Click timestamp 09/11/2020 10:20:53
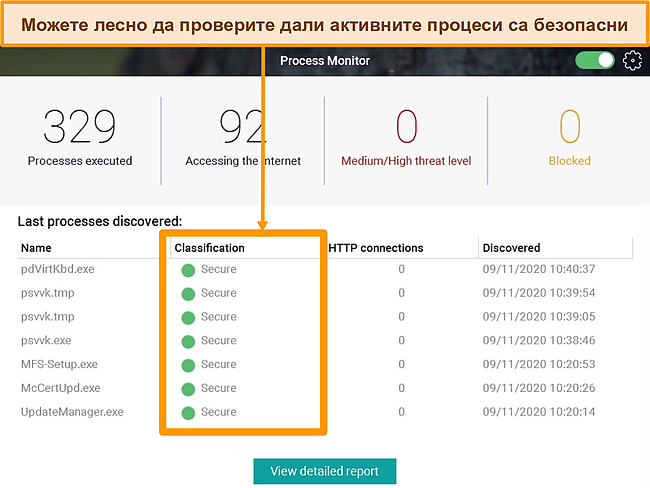650x488 pixels. 539,364
